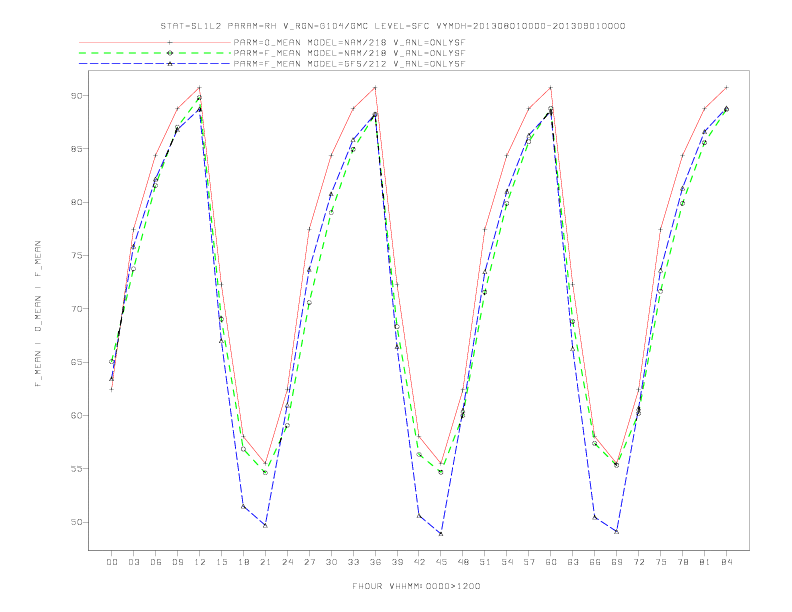Image resolution: width=792 pixels, height=612 pixels.
Task: Click the x-axis tick label 60
Action: tap(551, 562)
